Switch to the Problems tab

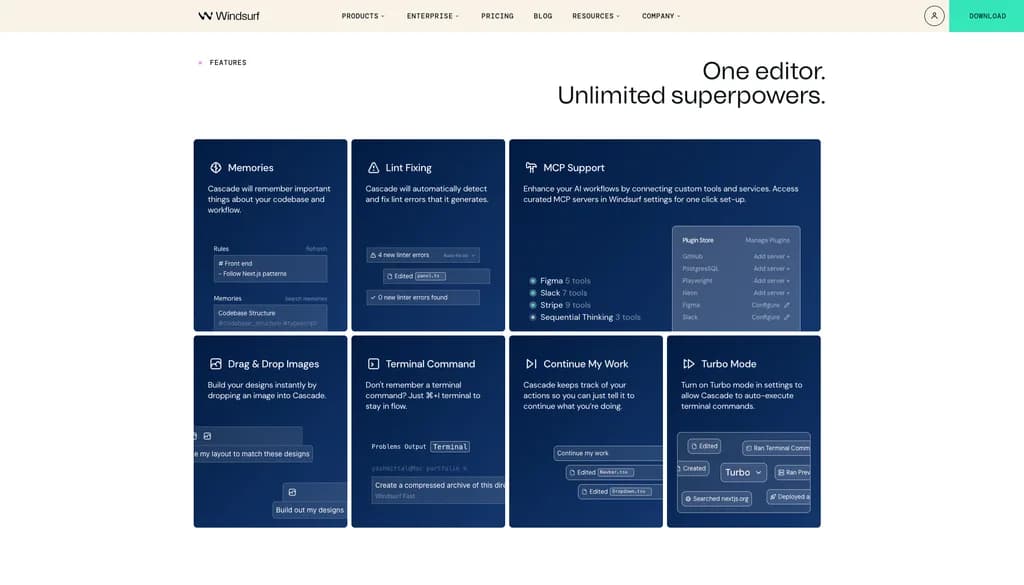tap(385, 447)
